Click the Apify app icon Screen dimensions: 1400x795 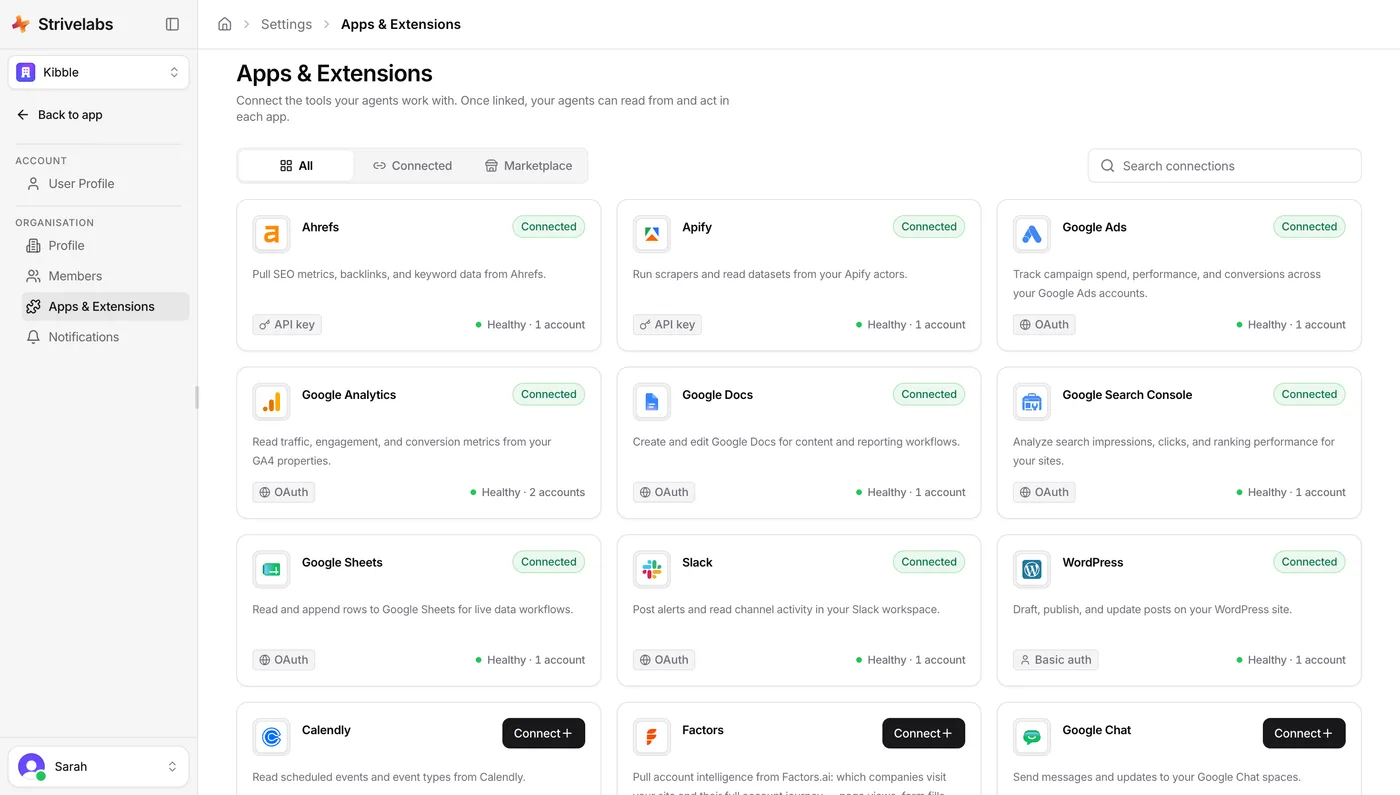[x=651, y=235]
